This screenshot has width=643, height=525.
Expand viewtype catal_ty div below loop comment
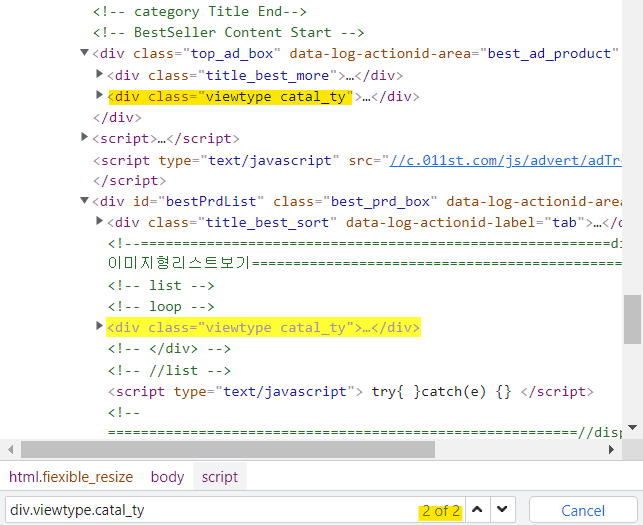[x=99, y=327]
